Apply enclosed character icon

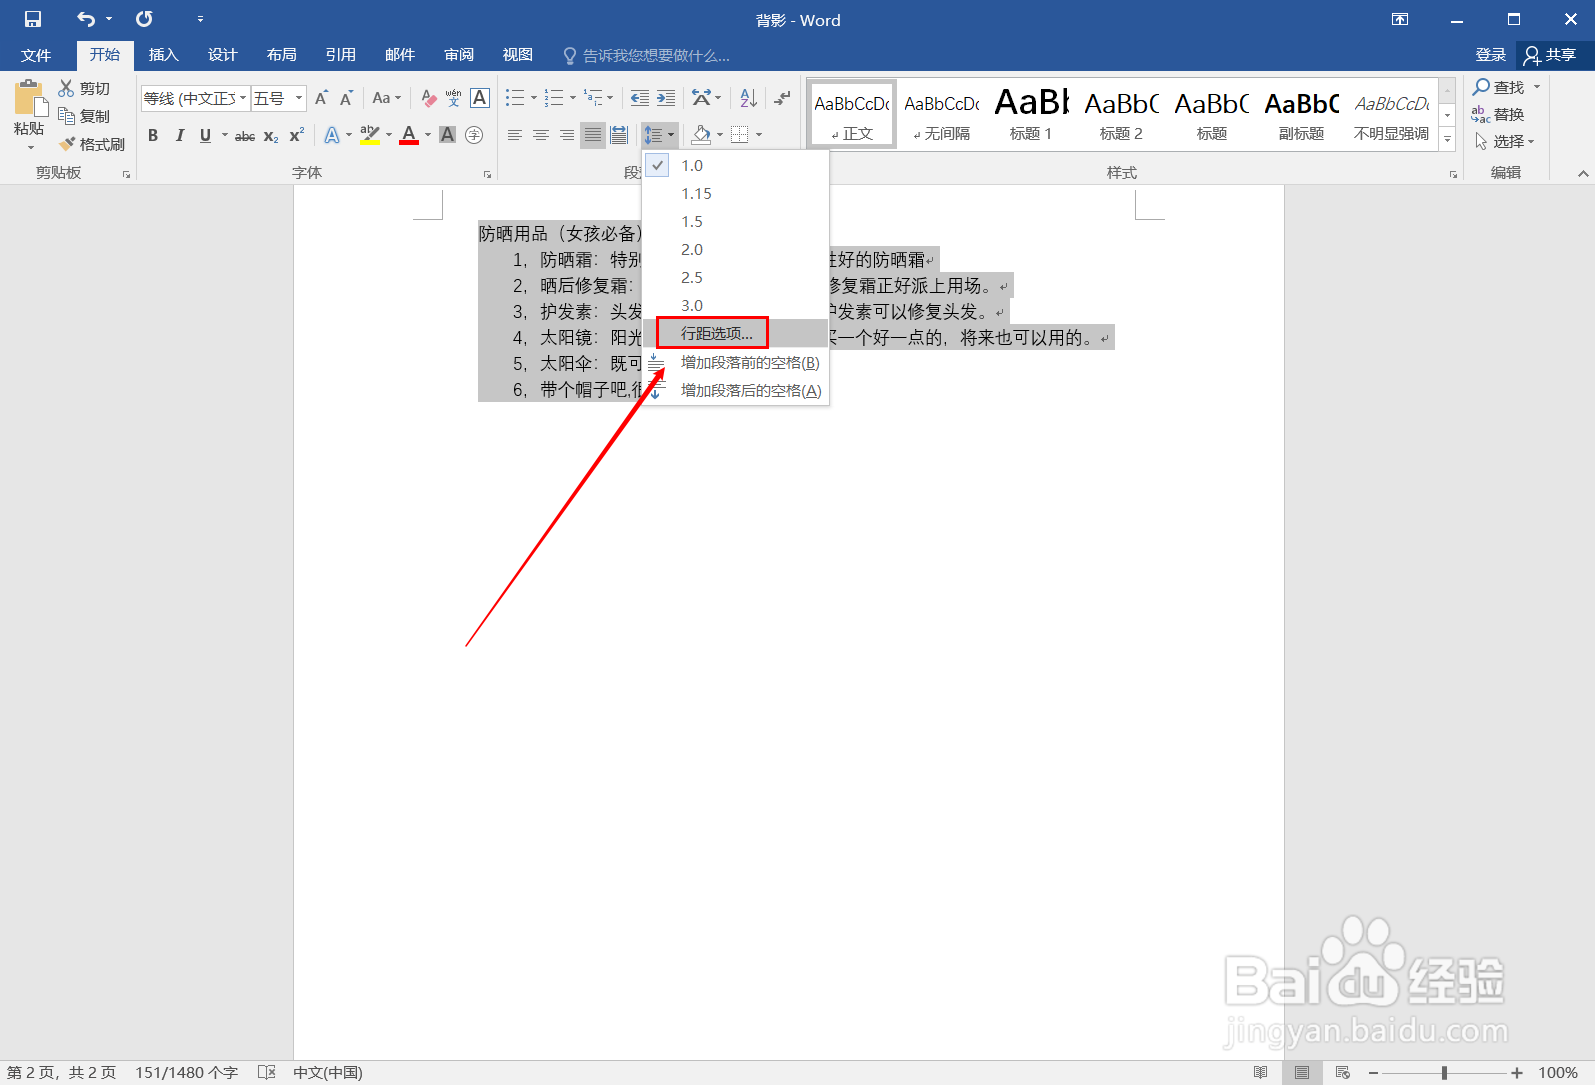click(474, 135)
